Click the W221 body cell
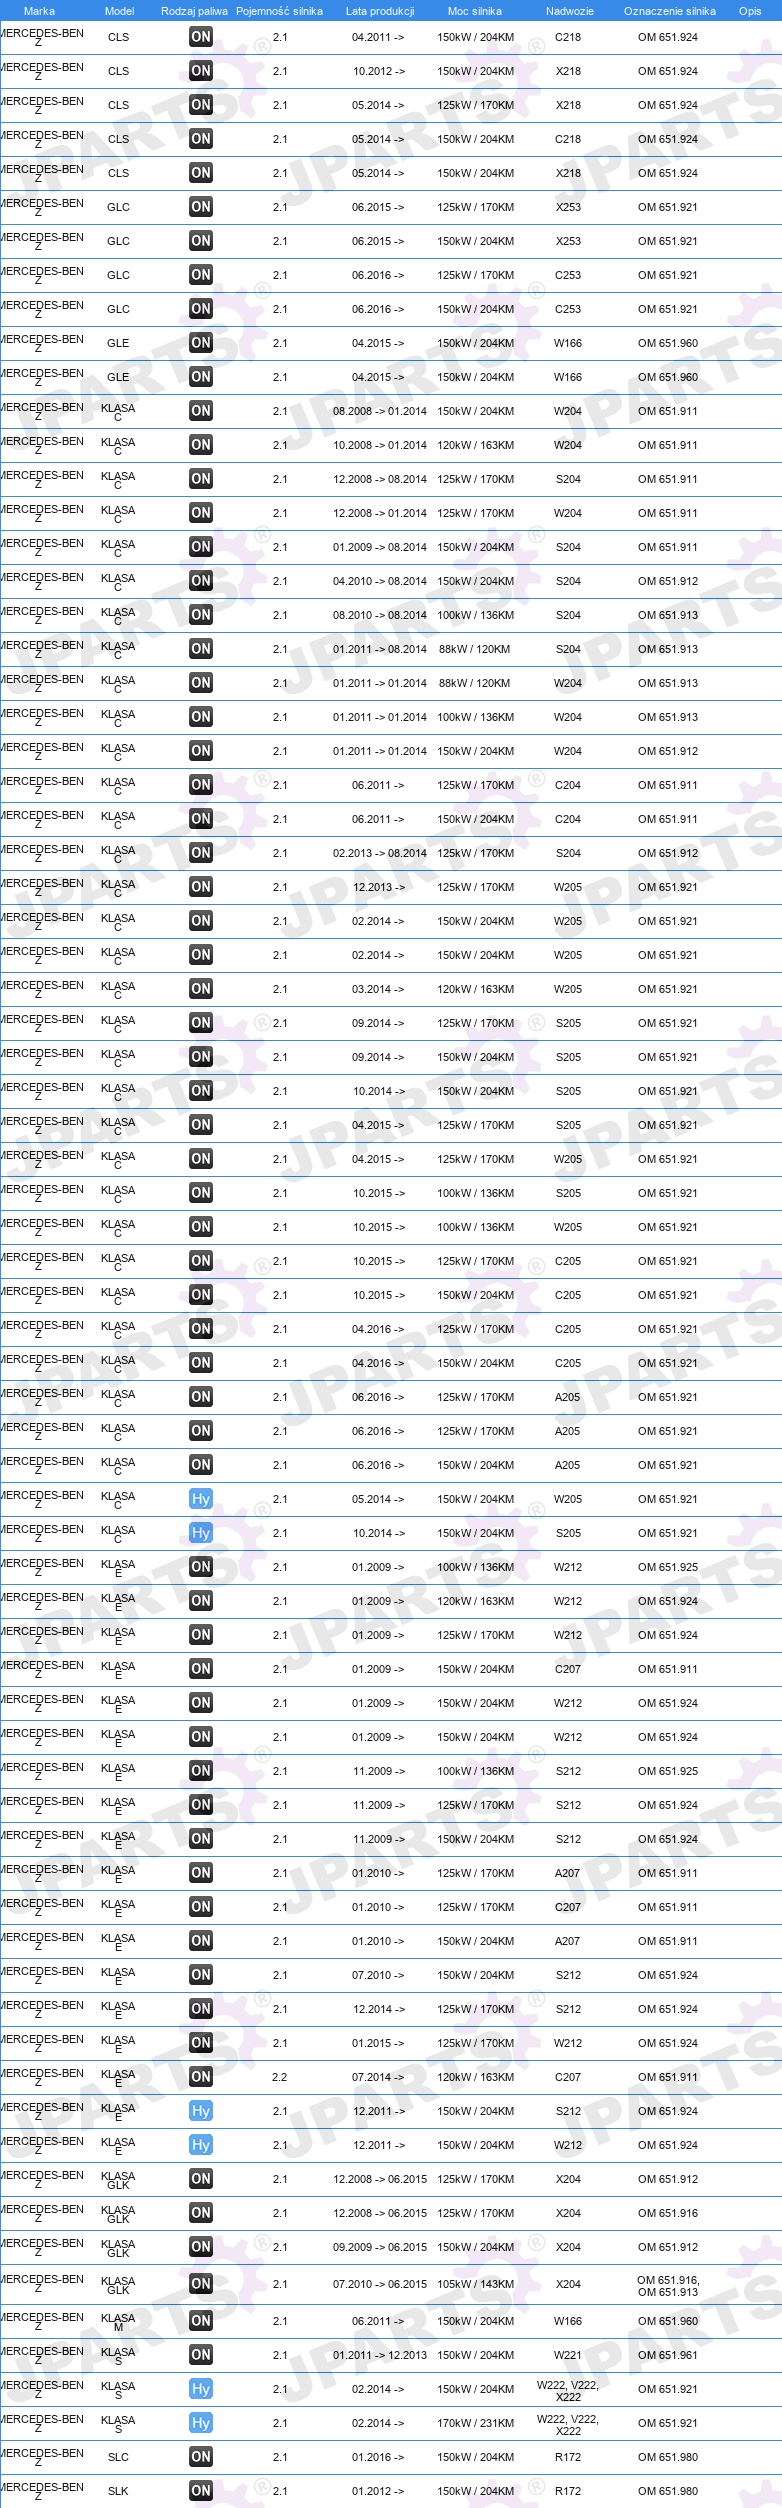This screenshot has width=782, height=2508. point(568,2355)
